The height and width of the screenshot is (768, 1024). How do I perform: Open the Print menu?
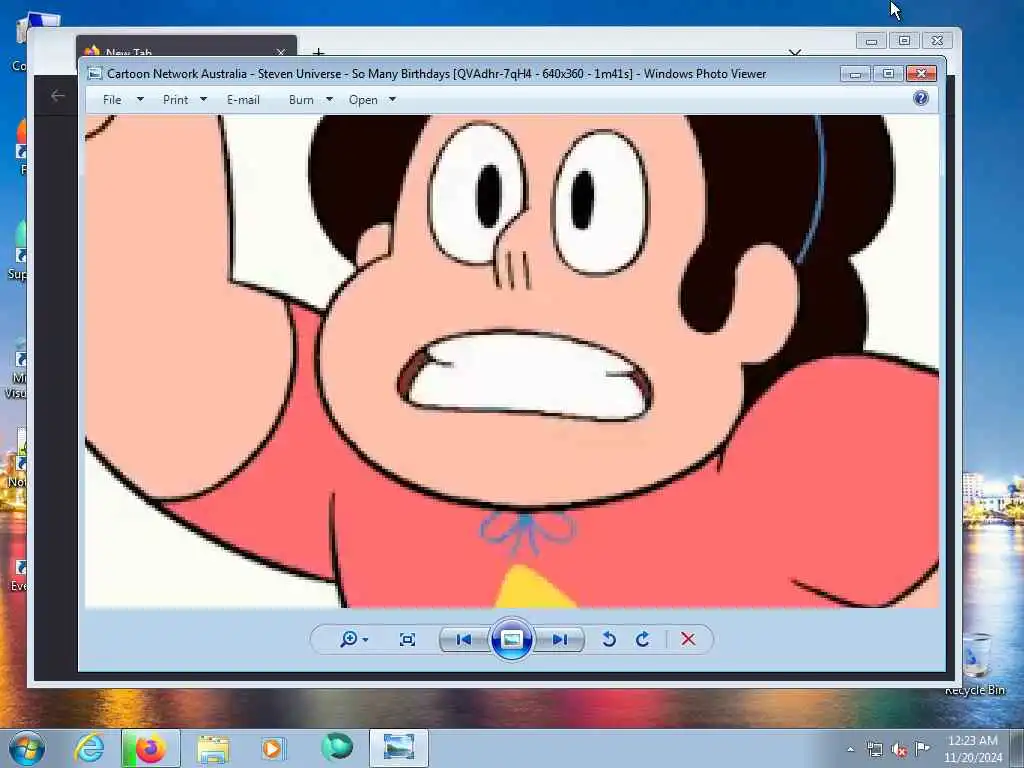(x=175, y=100)
